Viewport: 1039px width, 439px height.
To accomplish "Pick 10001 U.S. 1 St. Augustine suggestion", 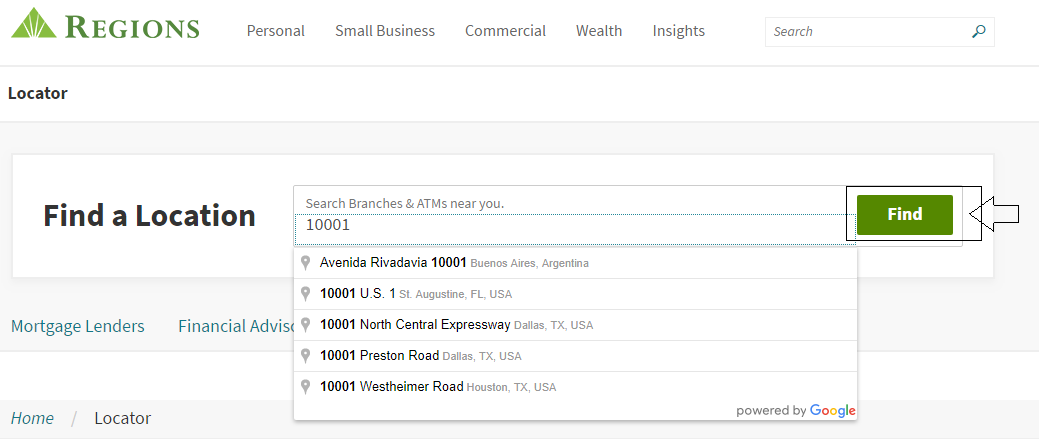I will 415,294.
